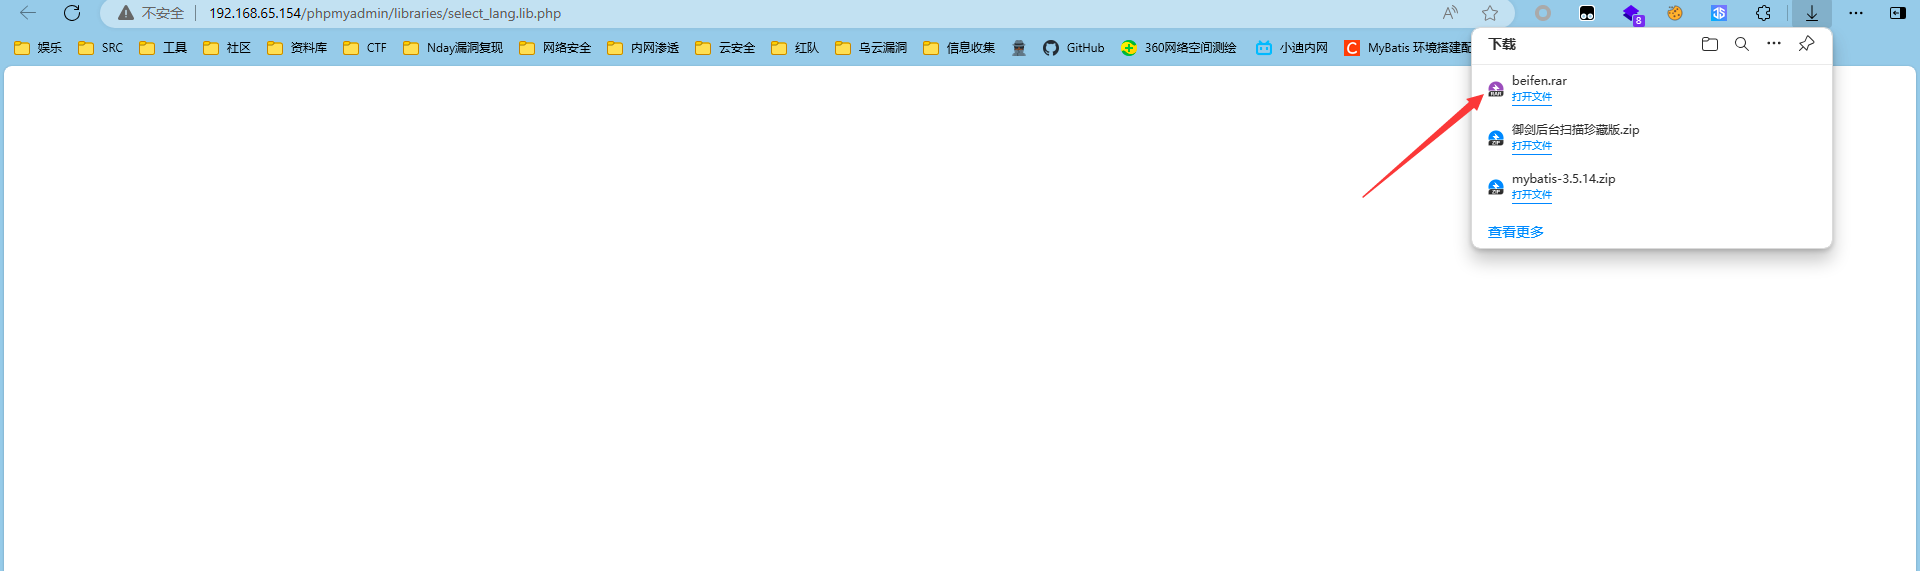Viewport: 1920px width, 571px height.
Task: Click 打开文件 under mybatis-3.5.14.zip
Action: point(1531,195)
